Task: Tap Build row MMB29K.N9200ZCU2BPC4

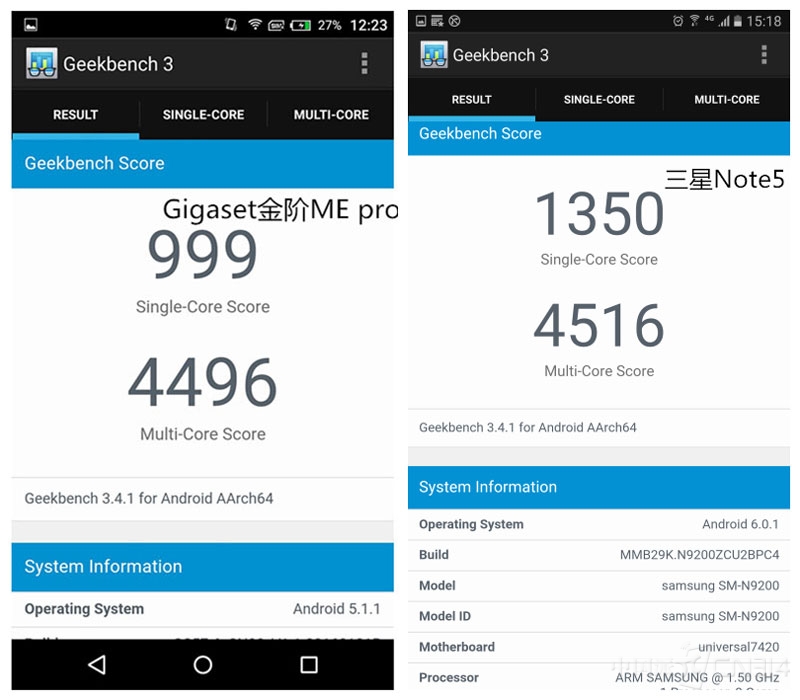Action: (599, 555)
